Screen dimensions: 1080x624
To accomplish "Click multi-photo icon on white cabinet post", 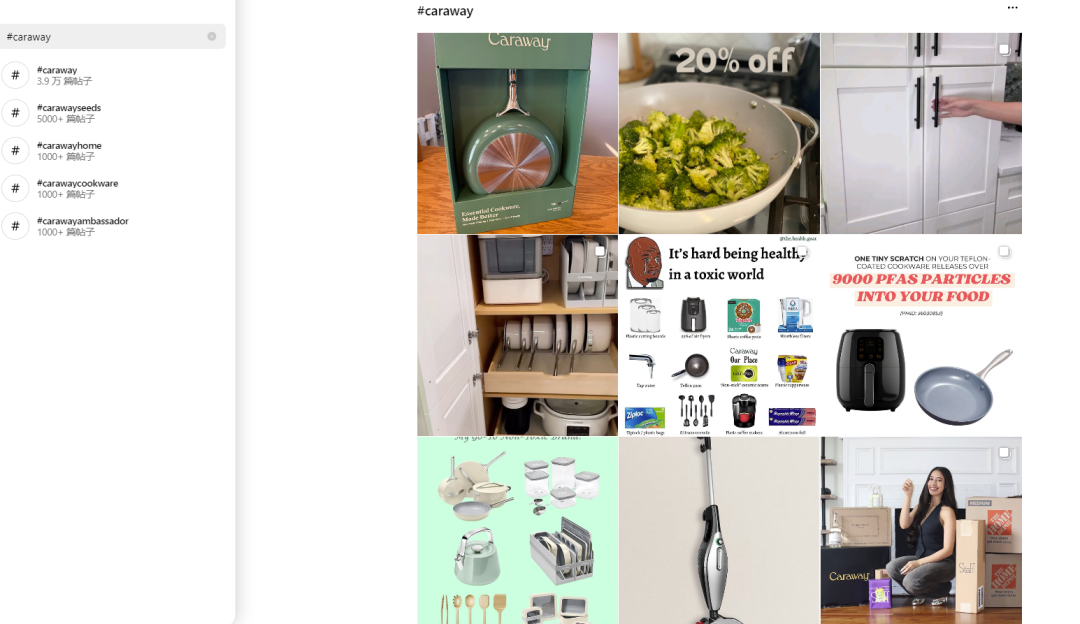I will 1004,50.
